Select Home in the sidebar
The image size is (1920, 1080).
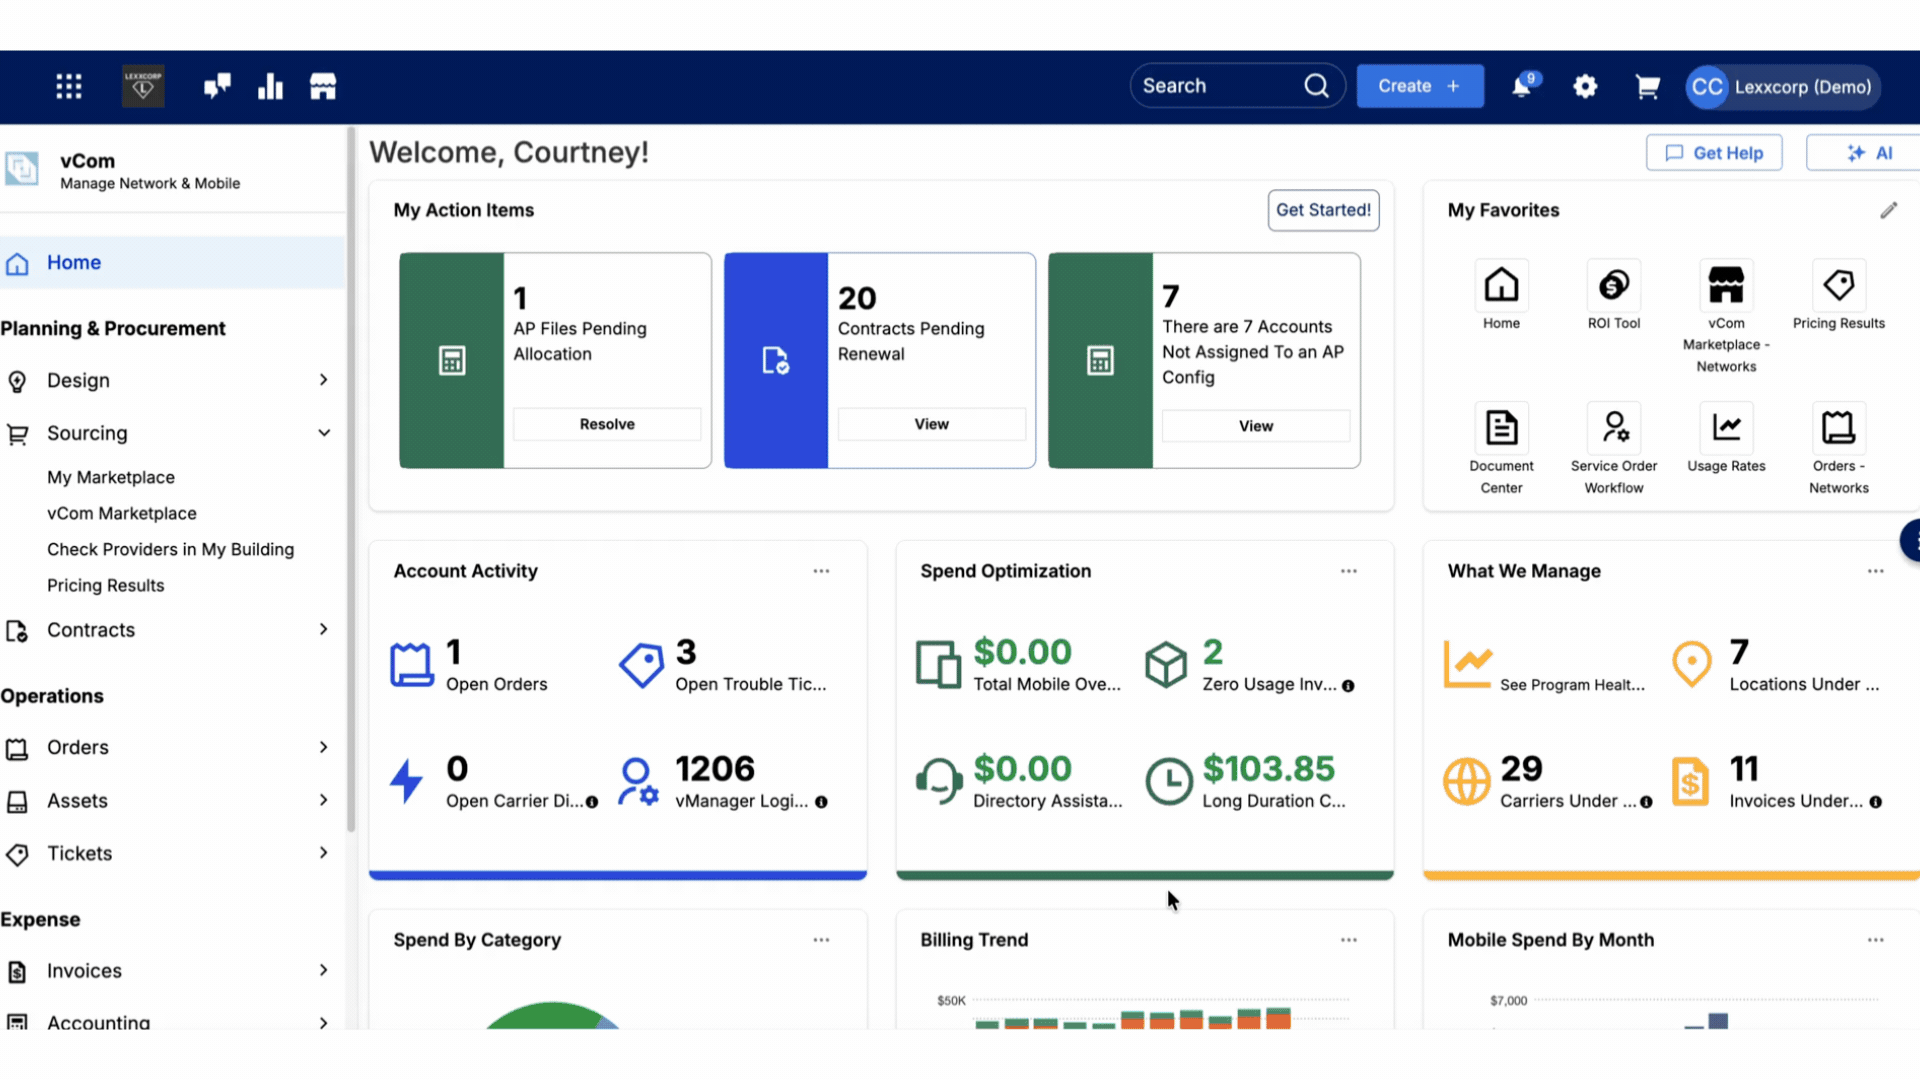(172, 263)
